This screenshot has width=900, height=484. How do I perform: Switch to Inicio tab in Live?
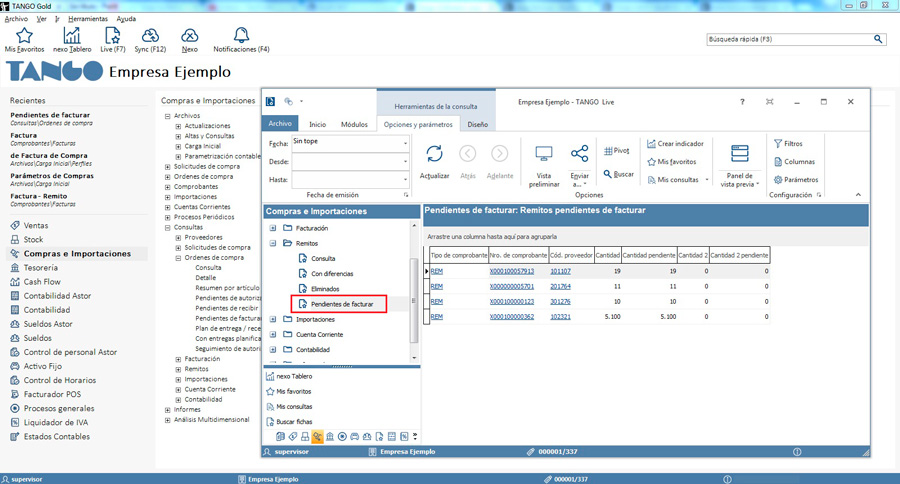coord(317,124)
